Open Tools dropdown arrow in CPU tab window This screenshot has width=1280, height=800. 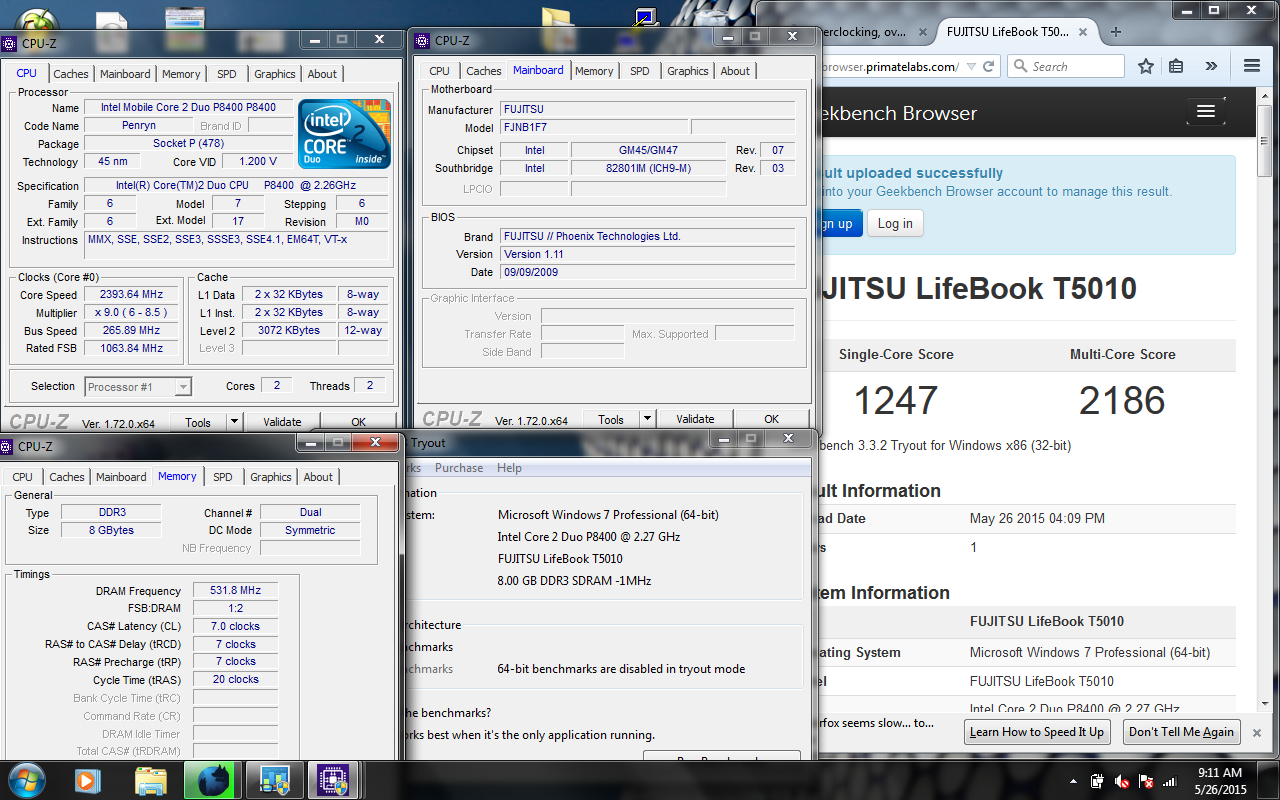click(x=234, y=422)
